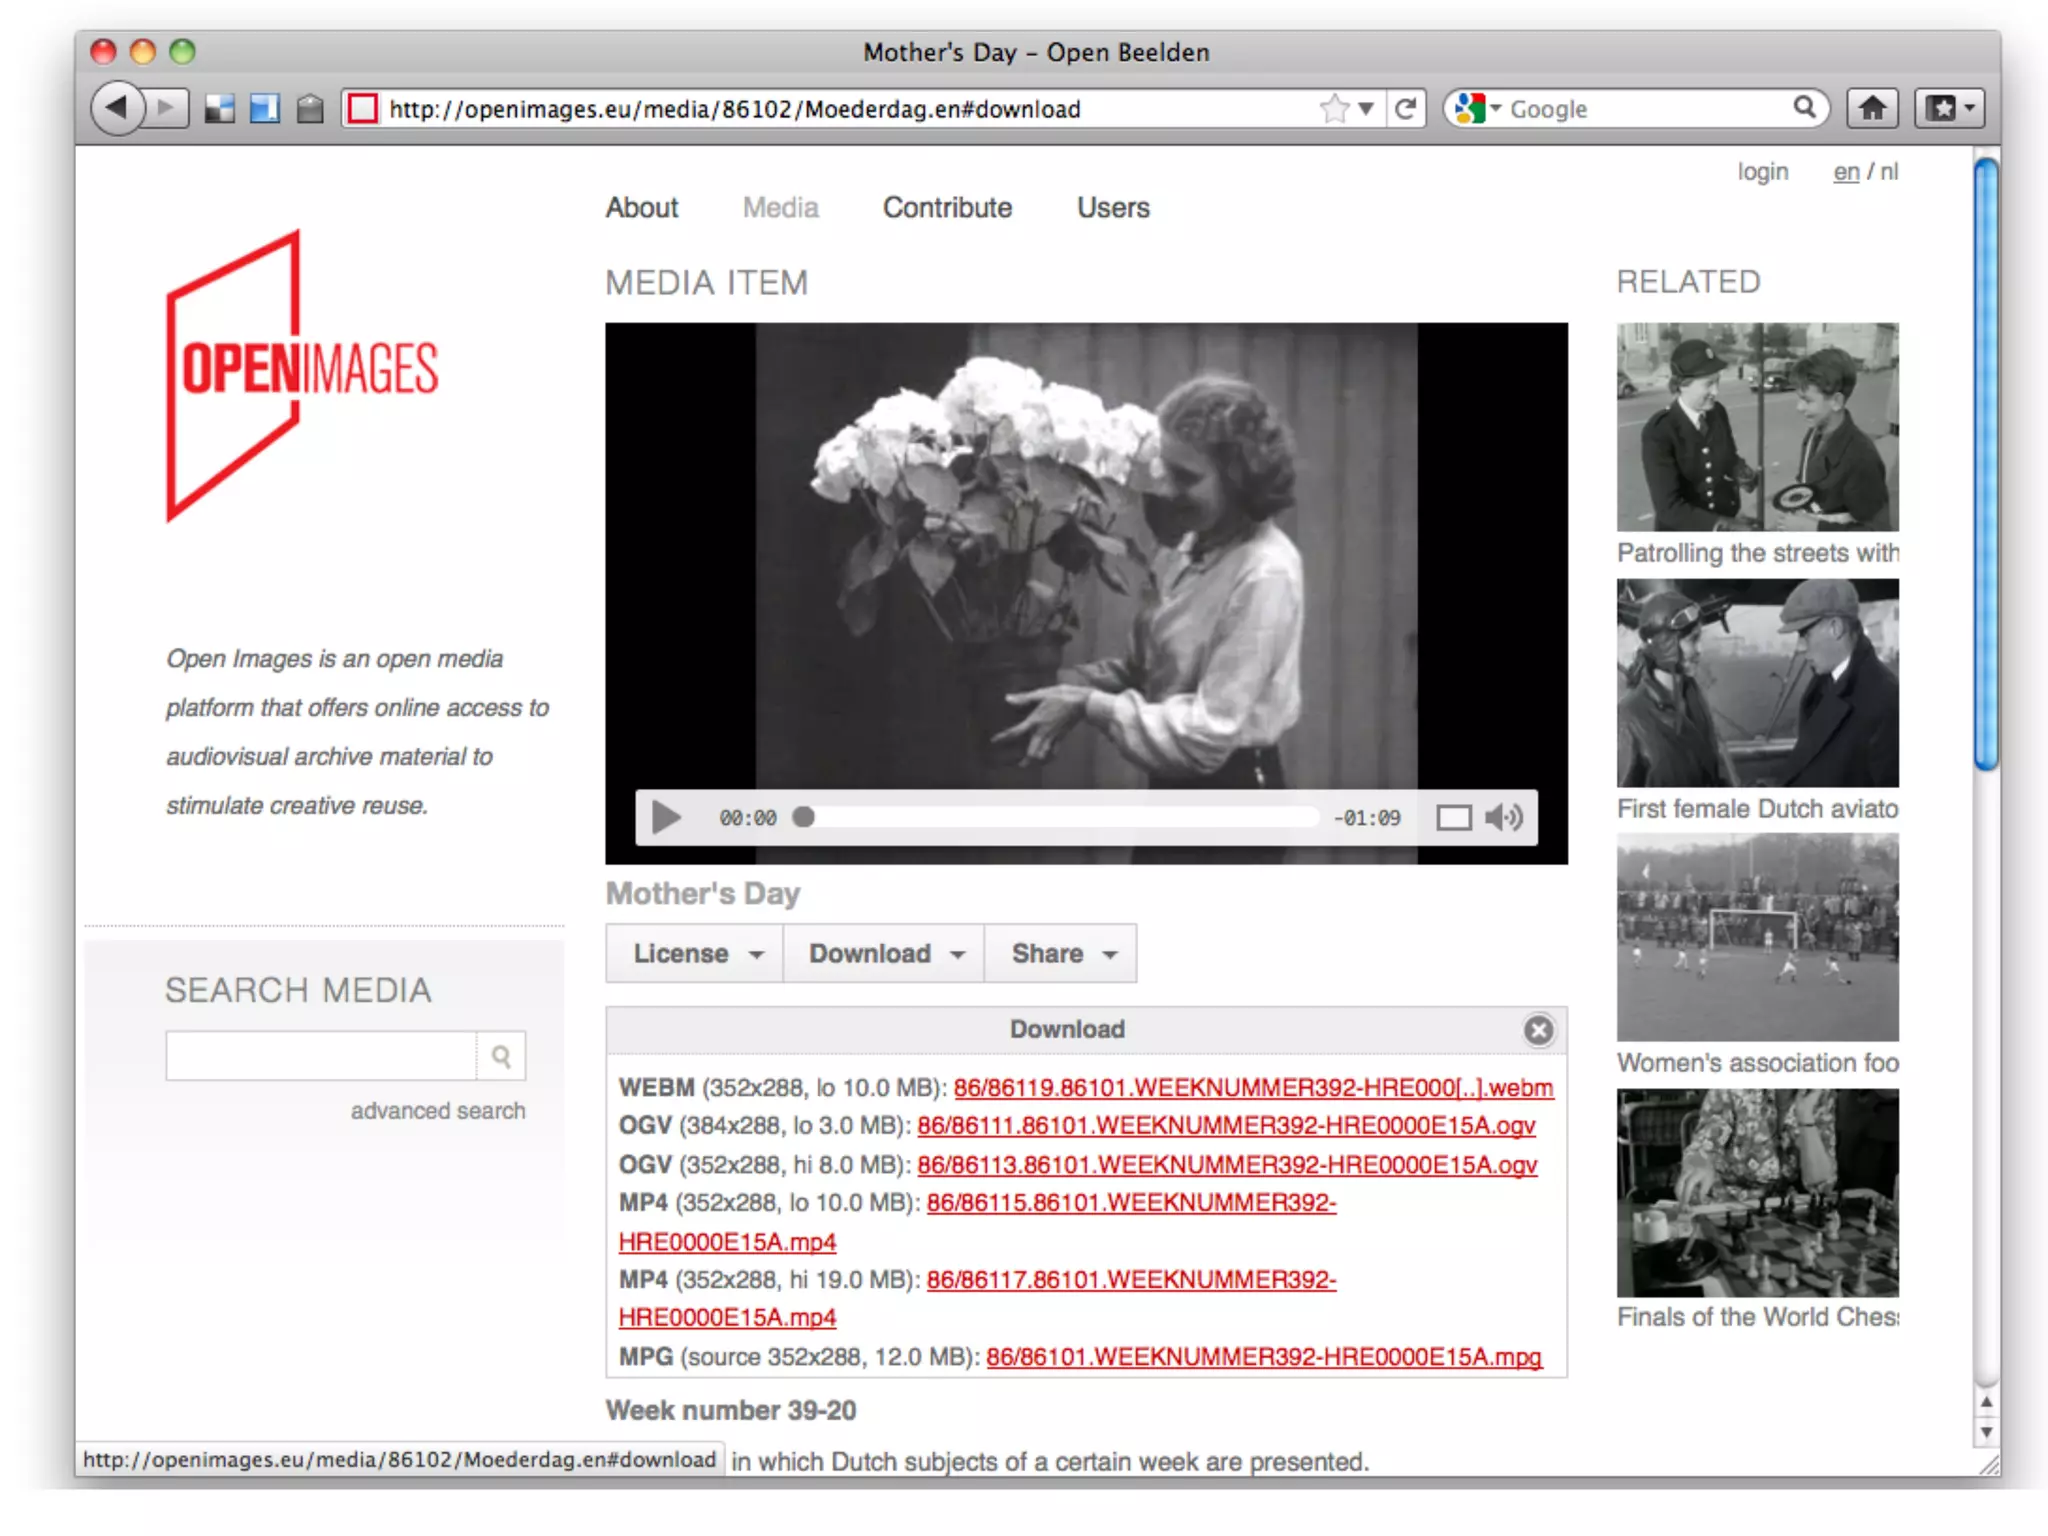2048x1536 pixels.
Task: Download the MPG source file link
Action: pos(1263,1357)
